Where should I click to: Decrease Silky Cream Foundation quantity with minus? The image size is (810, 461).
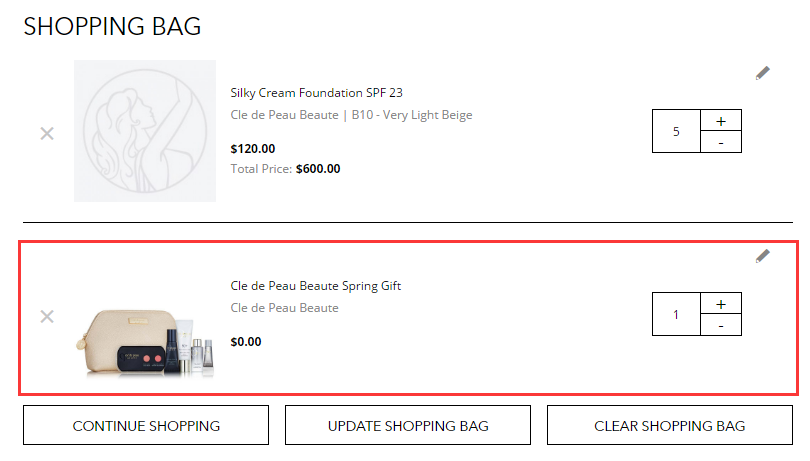[721, 142]
